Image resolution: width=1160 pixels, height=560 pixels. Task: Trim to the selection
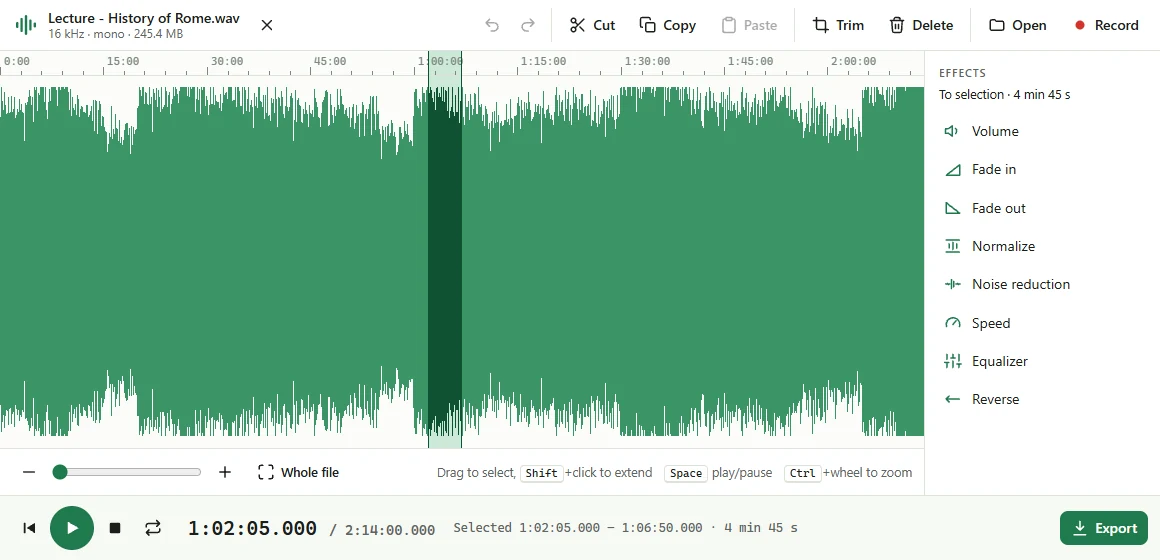(838, 25)
